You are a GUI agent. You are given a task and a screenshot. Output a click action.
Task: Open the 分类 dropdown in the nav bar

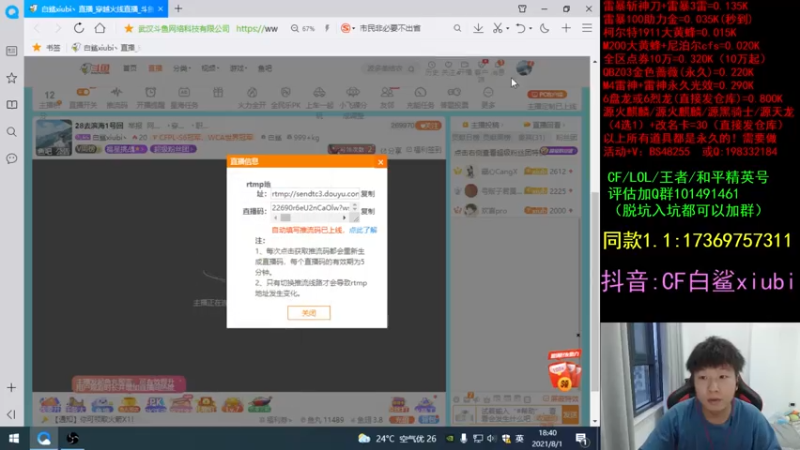point(181,68)
